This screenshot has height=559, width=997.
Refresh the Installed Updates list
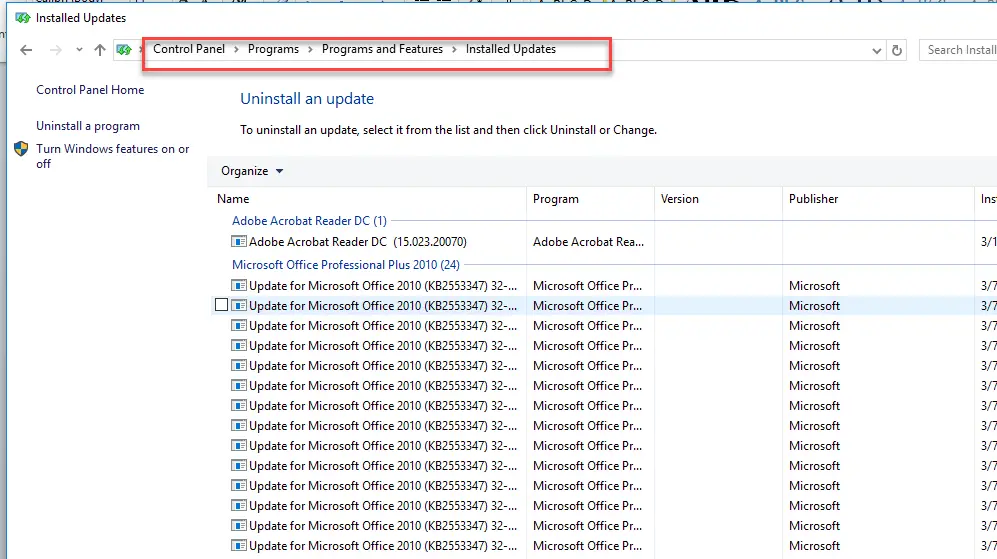click(897, 50)
